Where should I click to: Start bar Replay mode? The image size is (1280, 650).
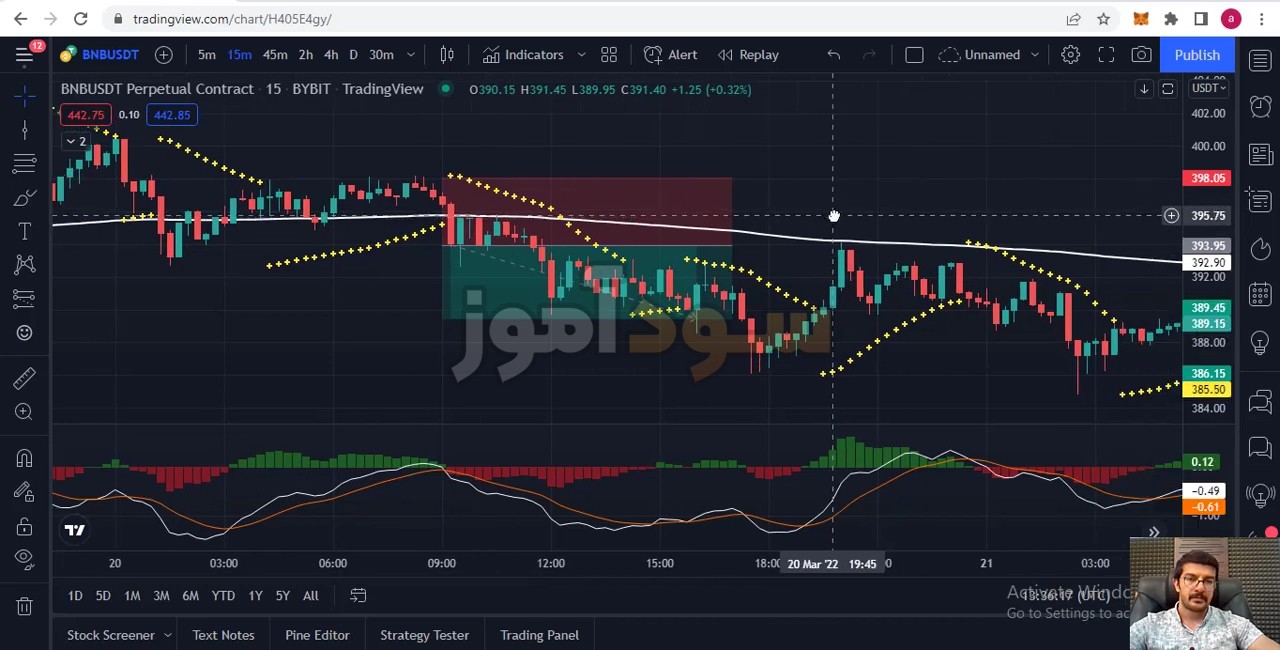click(x=748, y=55)
